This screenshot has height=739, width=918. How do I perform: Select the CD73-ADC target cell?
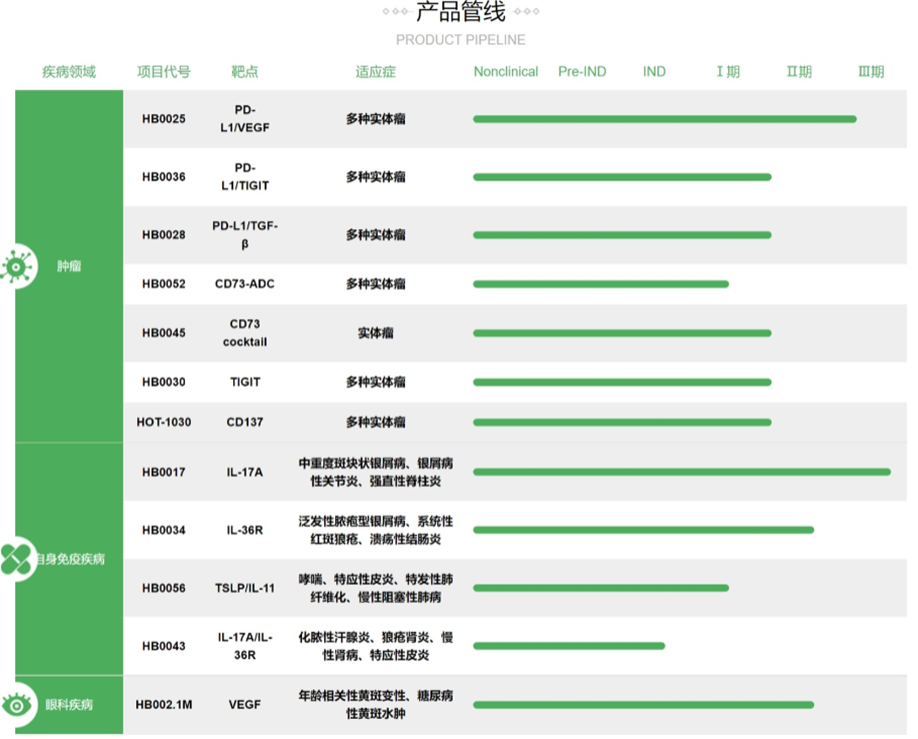point(245,284)
